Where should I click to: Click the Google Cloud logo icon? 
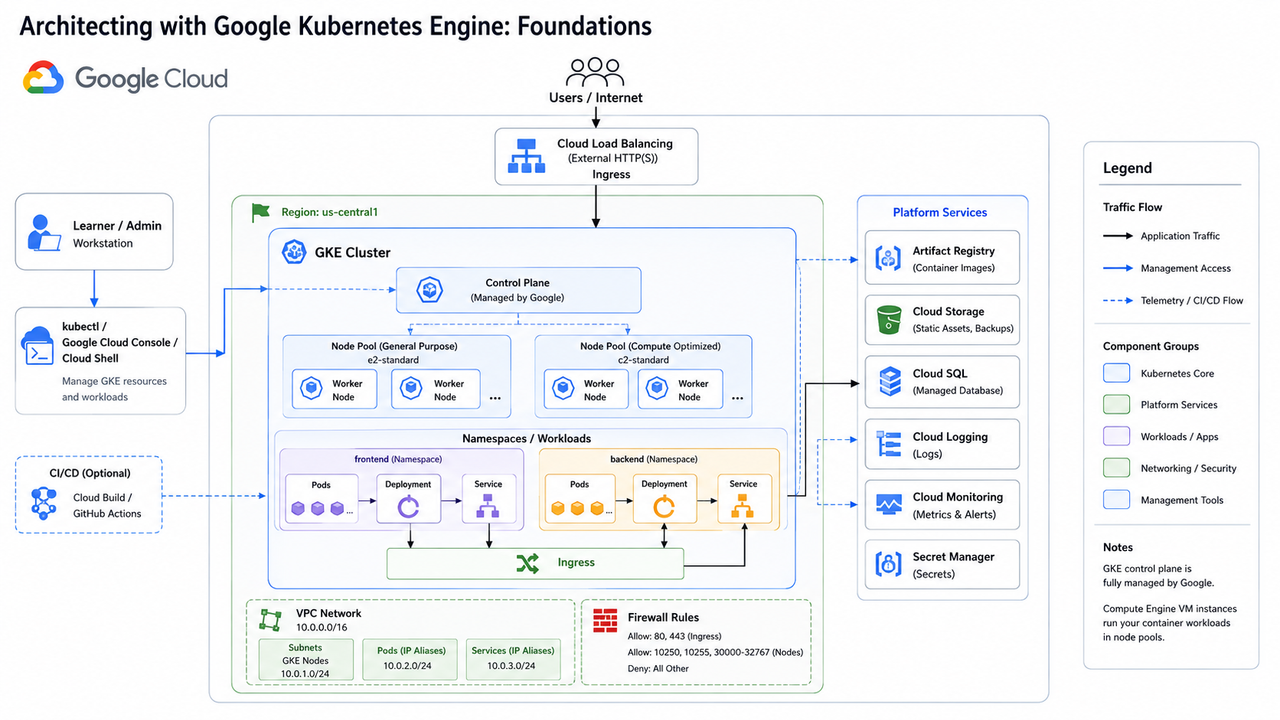(x=43, y=78)
